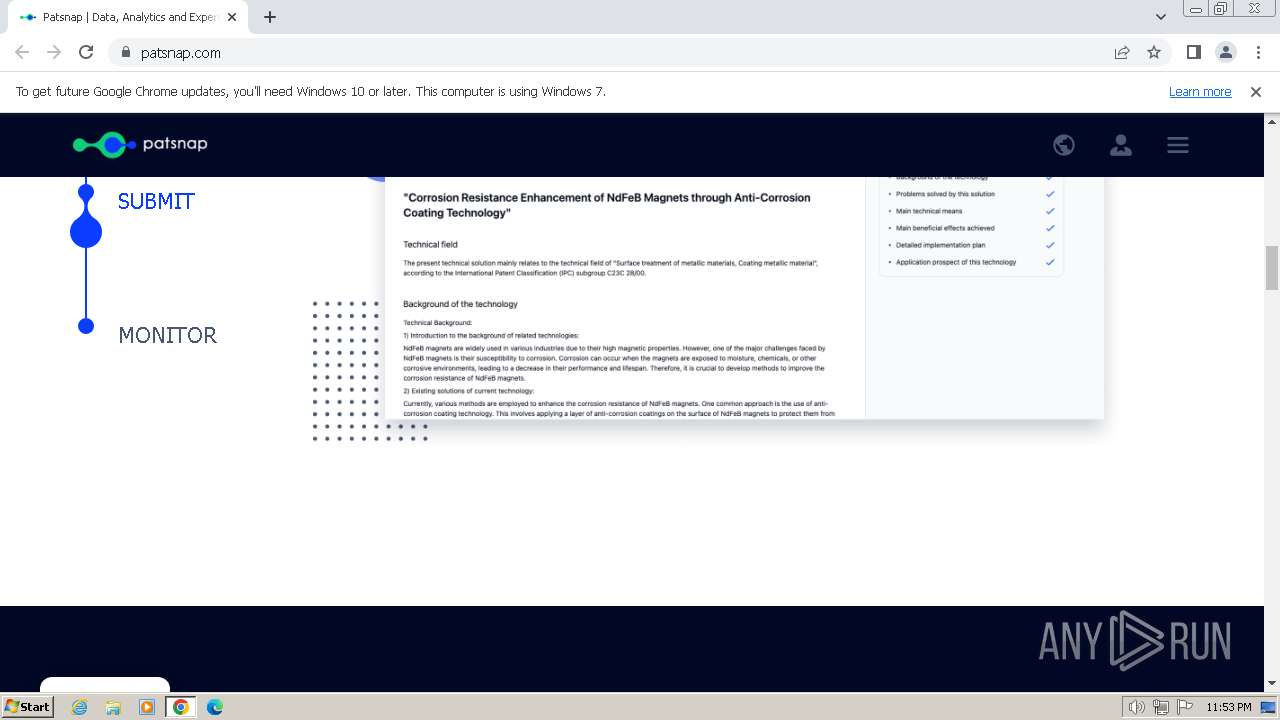The image size is (1280, 720).
Task: Open the globe language selector
Action: pos(1064,145)
